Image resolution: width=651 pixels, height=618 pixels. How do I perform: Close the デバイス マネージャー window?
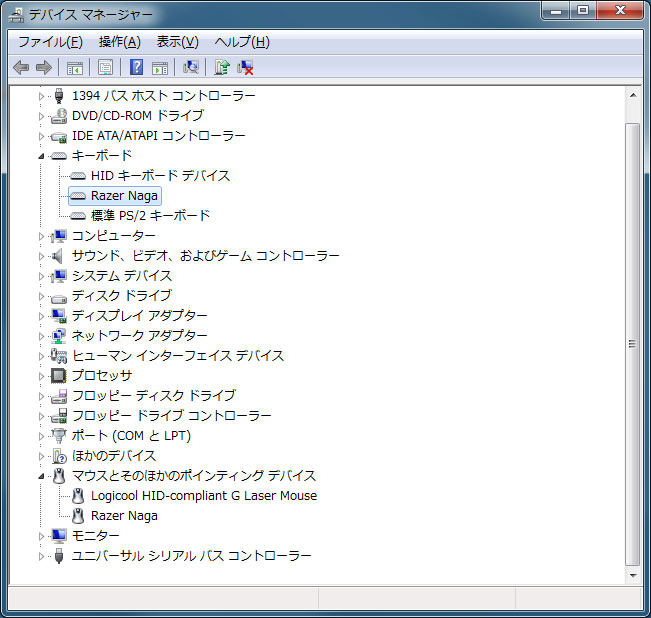coord(620,10)
